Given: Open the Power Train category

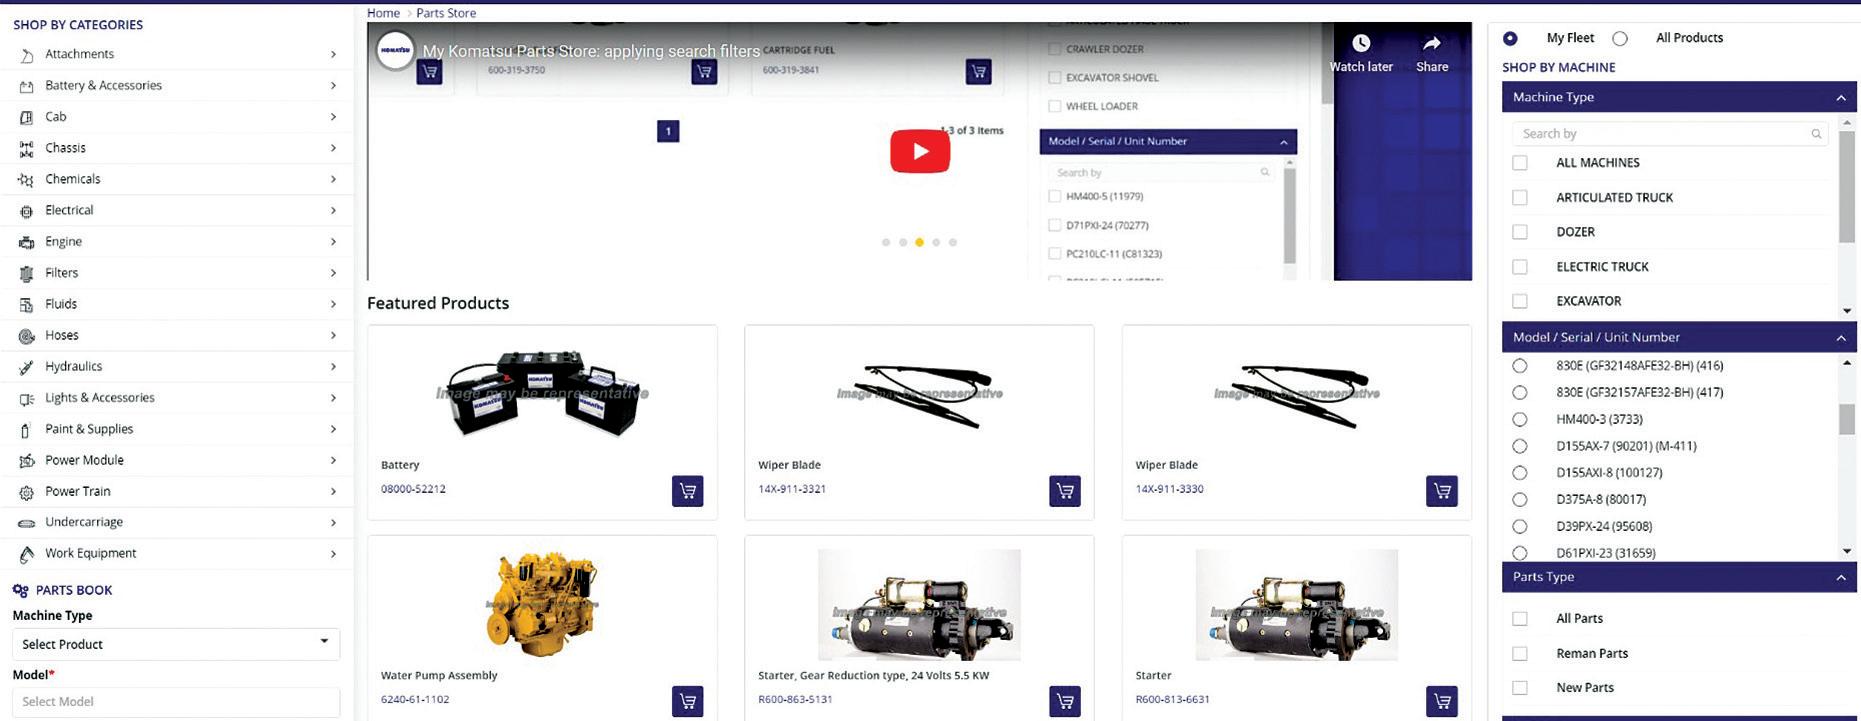Looking at the screenshot, I should pos(78,491).
